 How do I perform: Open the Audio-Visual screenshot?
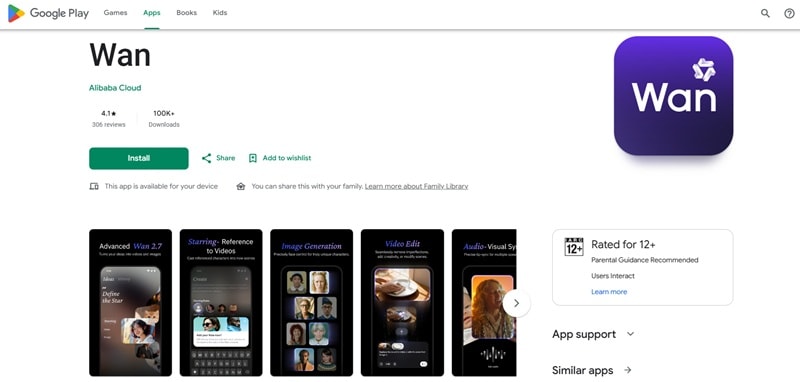484,302
